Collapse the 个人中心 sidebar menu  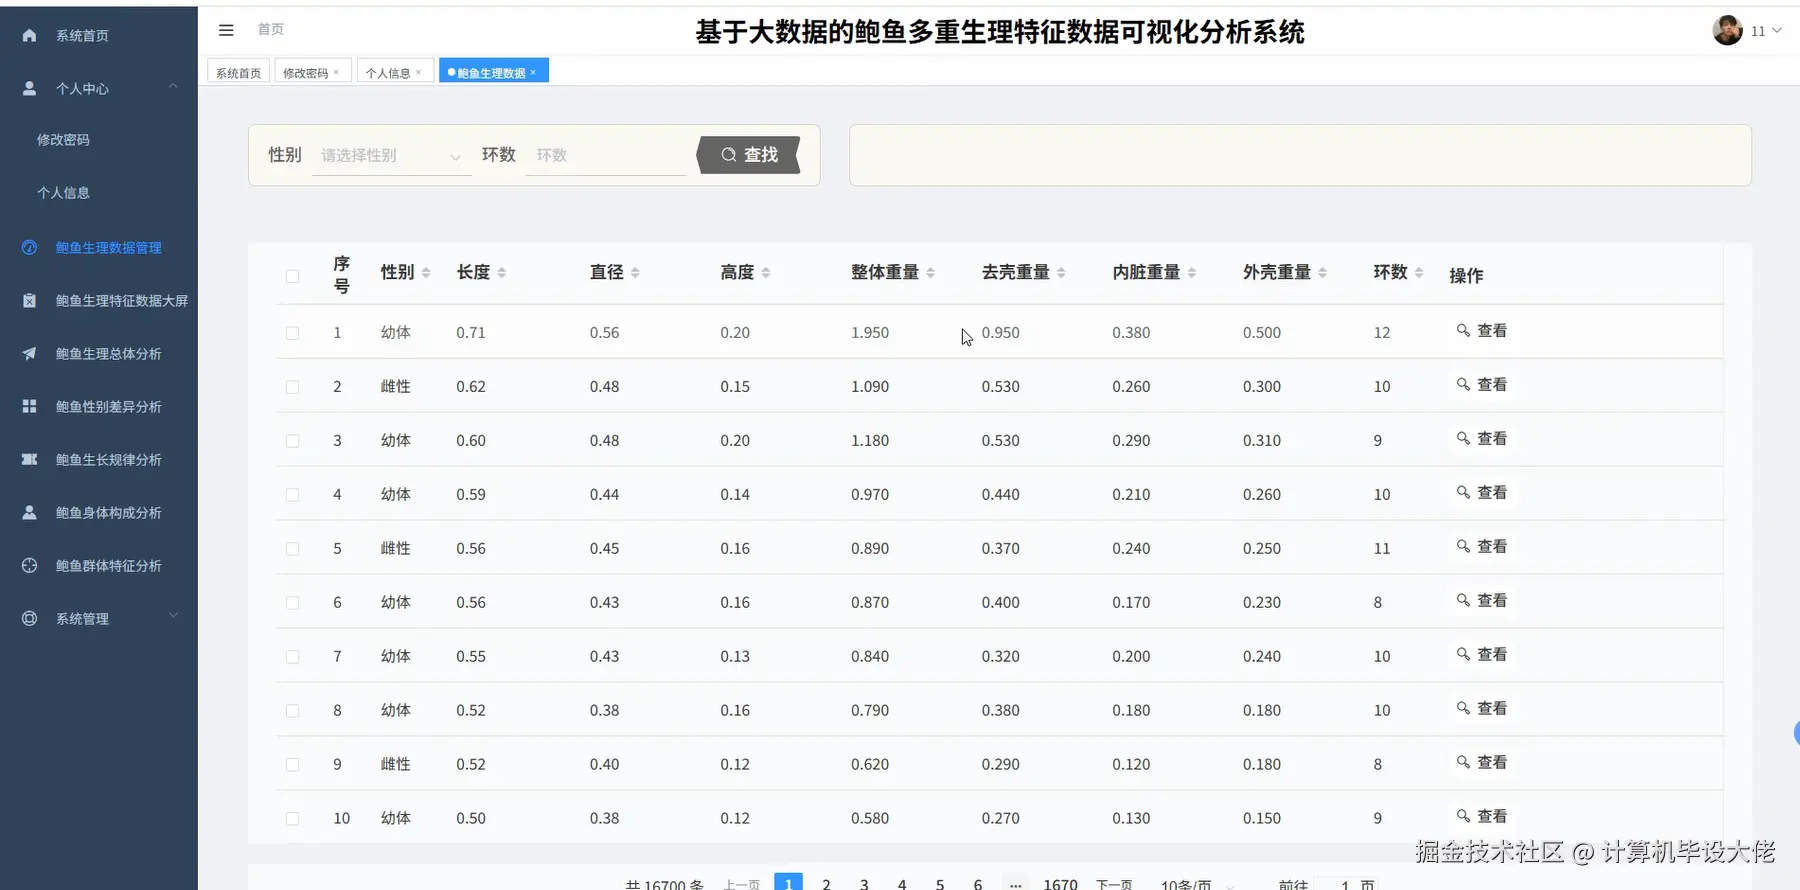[173, 87]
